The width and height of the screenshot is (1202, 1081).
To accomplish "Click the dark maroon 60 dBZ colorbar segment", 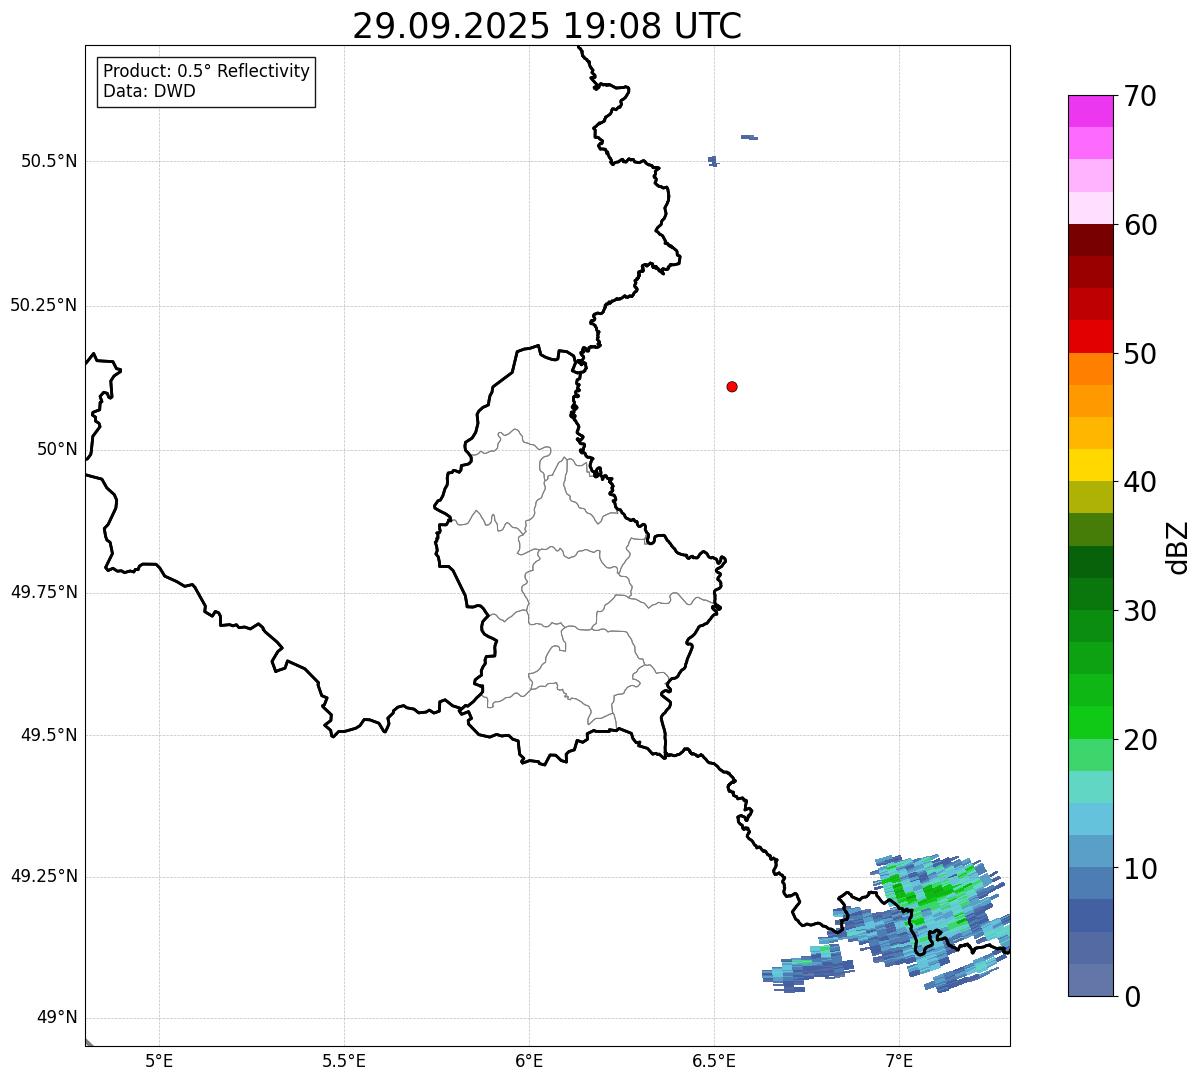I will coord(1090,240).
